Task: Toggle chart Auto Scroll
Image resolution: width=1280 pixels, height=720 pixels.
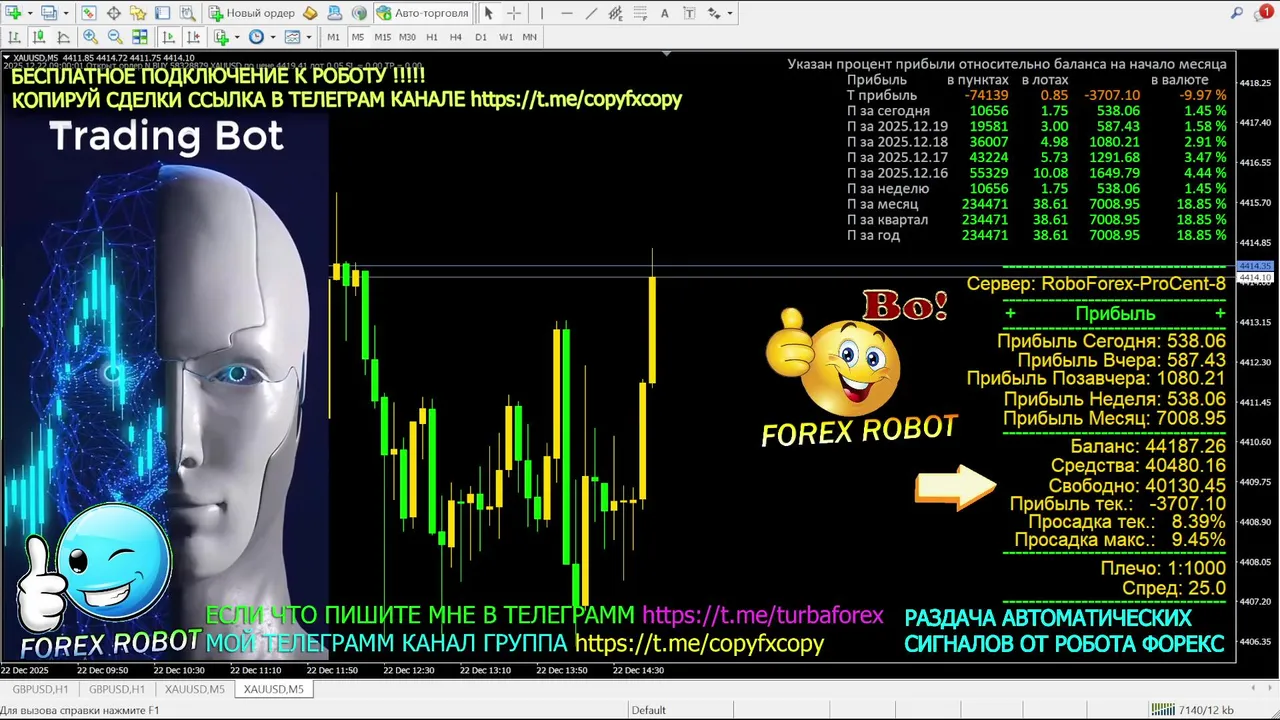Action: tap(168, 37)
